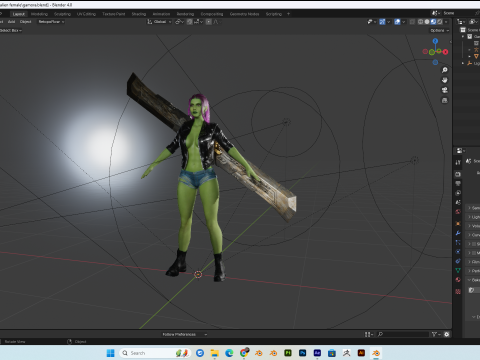Open the Windows Start menu

pos(110,353)
